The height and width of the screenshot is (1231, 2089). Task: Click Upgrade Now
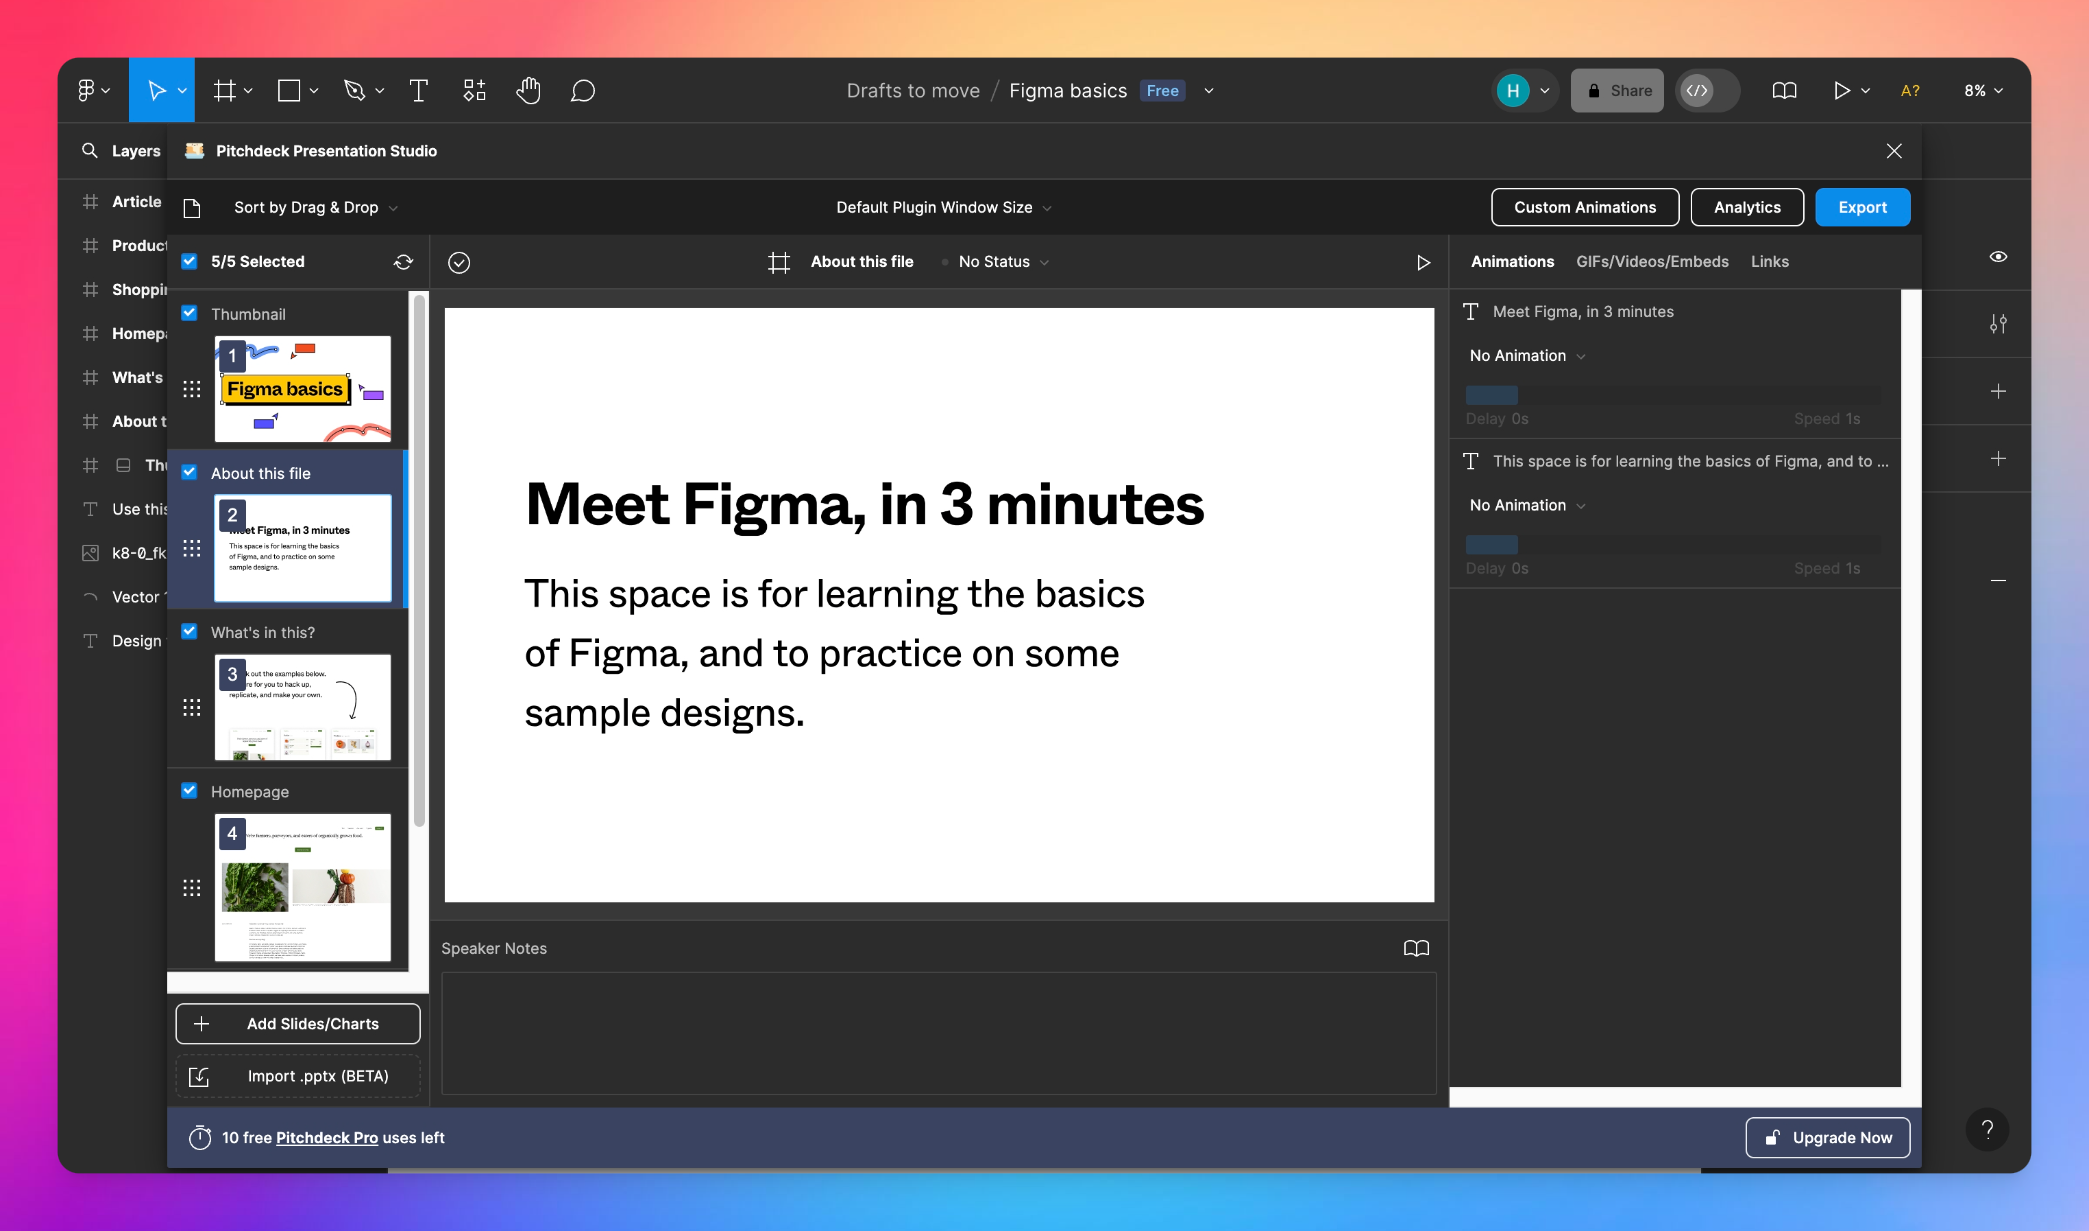pos(1828,1138)
